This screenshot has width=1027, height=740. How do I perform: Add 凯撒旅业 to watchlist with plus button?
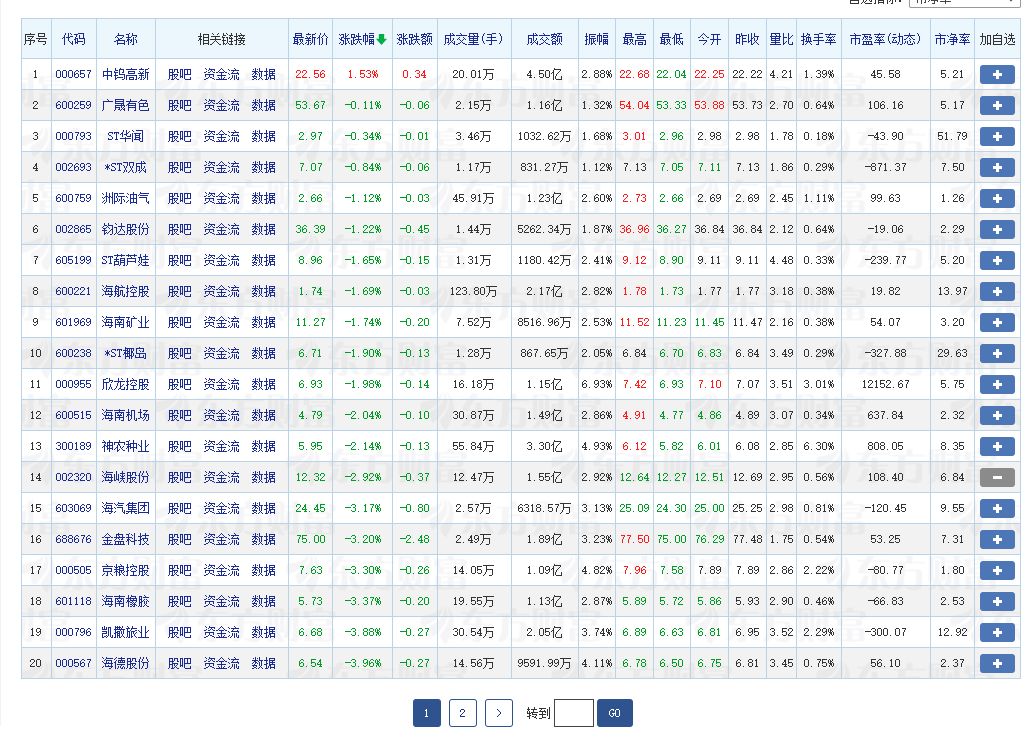(x=997, y=633)
